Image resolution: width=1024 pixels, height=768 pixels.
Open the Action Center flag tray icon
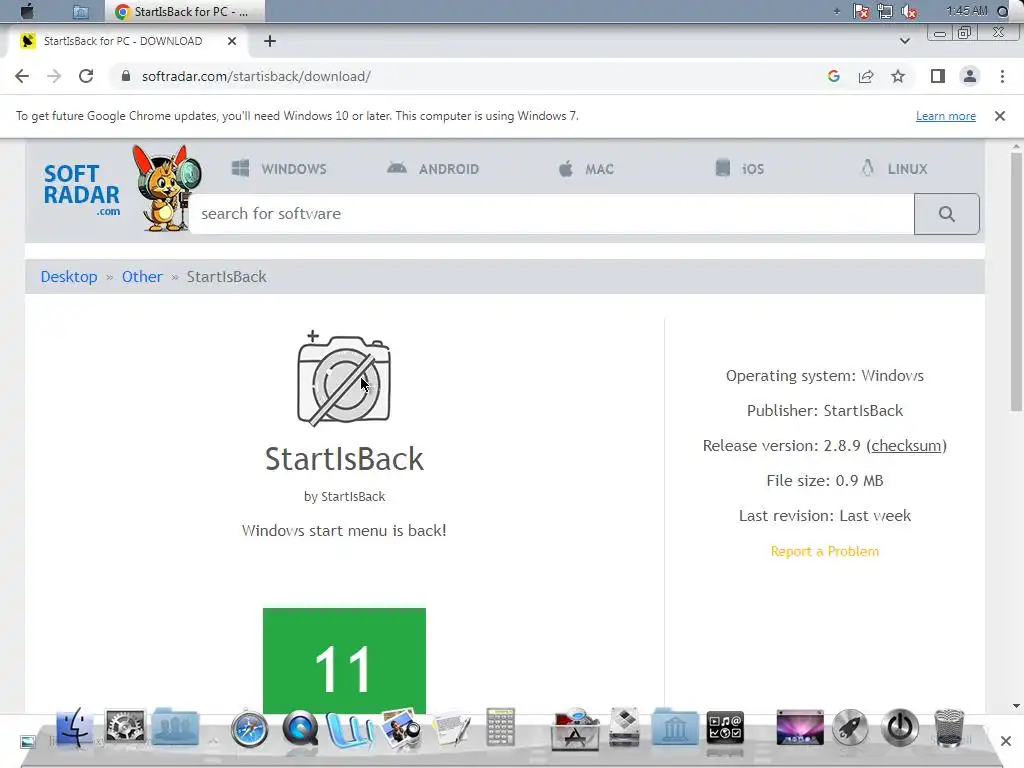coord(861,11)
